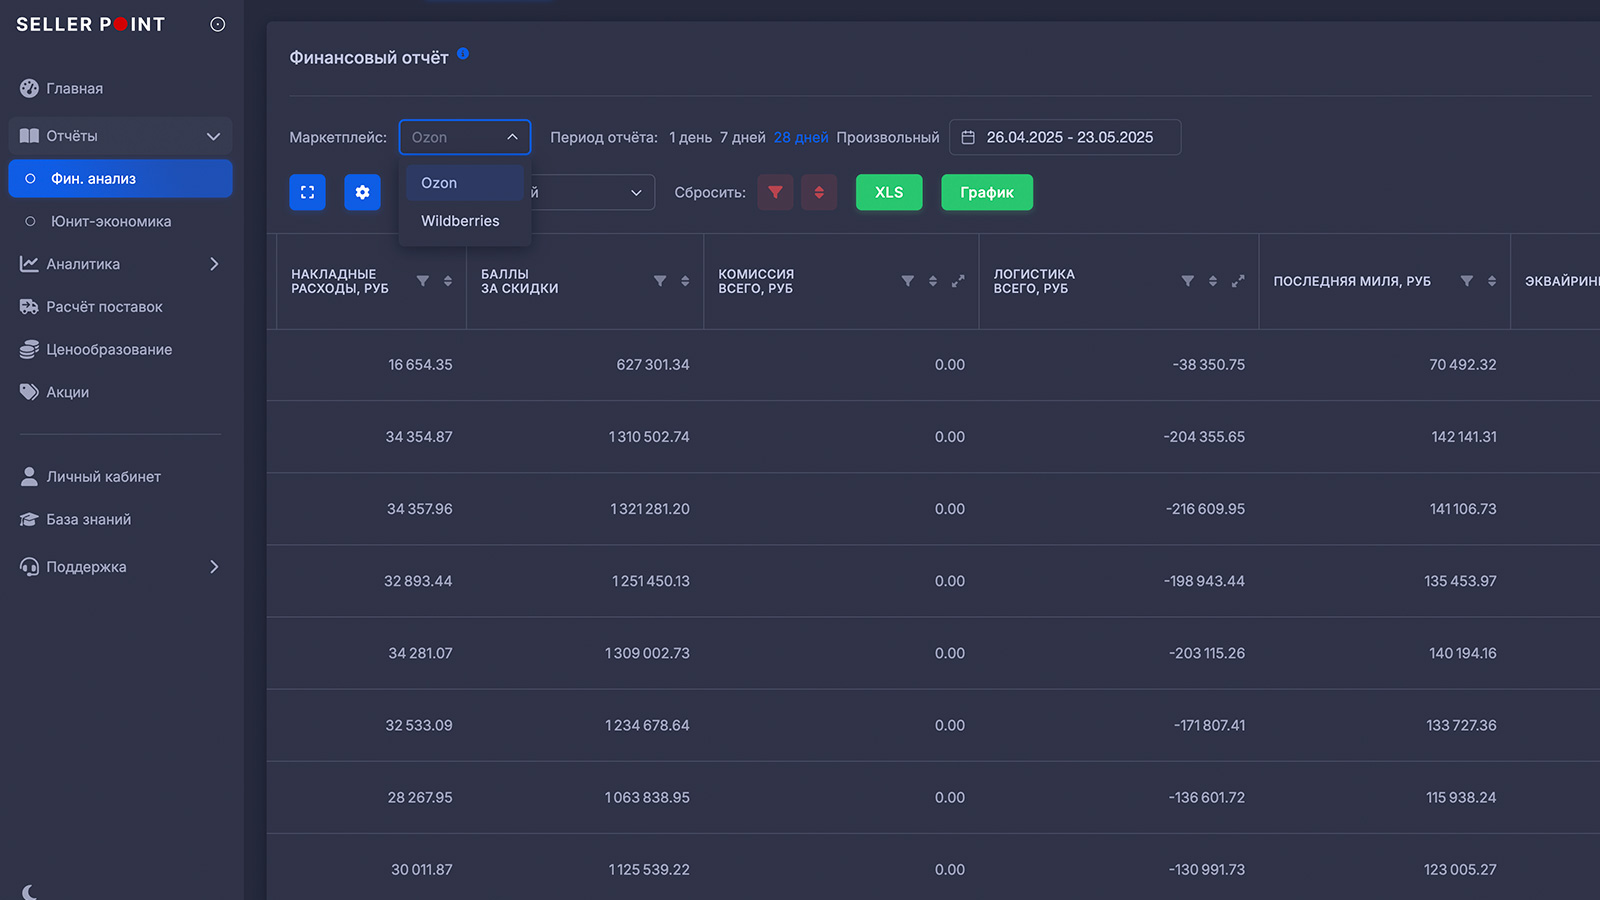The height and width of the screenshot is (900, 1600).
Task: Open the Личный кабинет page
Action: click(x=103, y=477)
